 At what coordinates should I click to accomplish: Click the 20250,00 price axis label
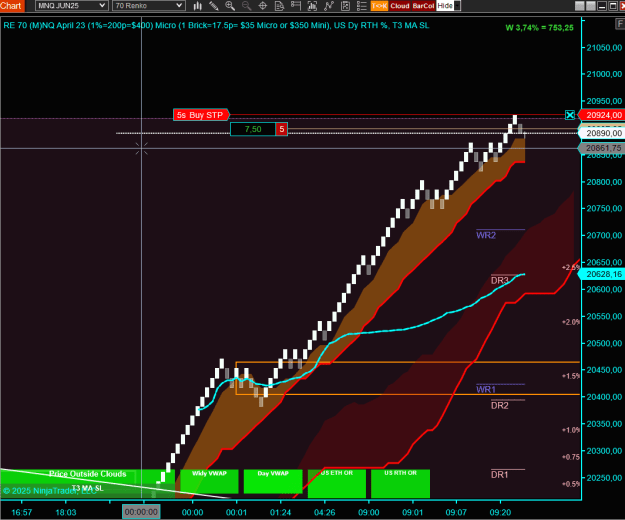(x=604, y=477)
